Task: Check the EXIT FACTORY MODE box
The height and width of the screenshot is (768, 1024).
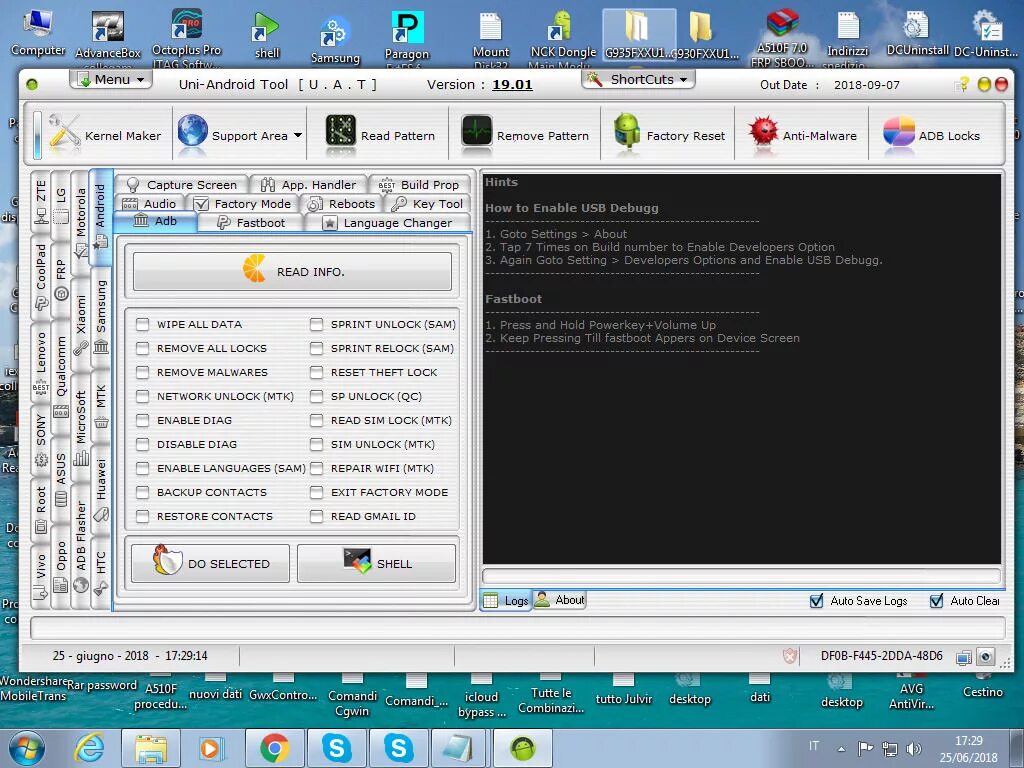Action: tap(317, 492)
